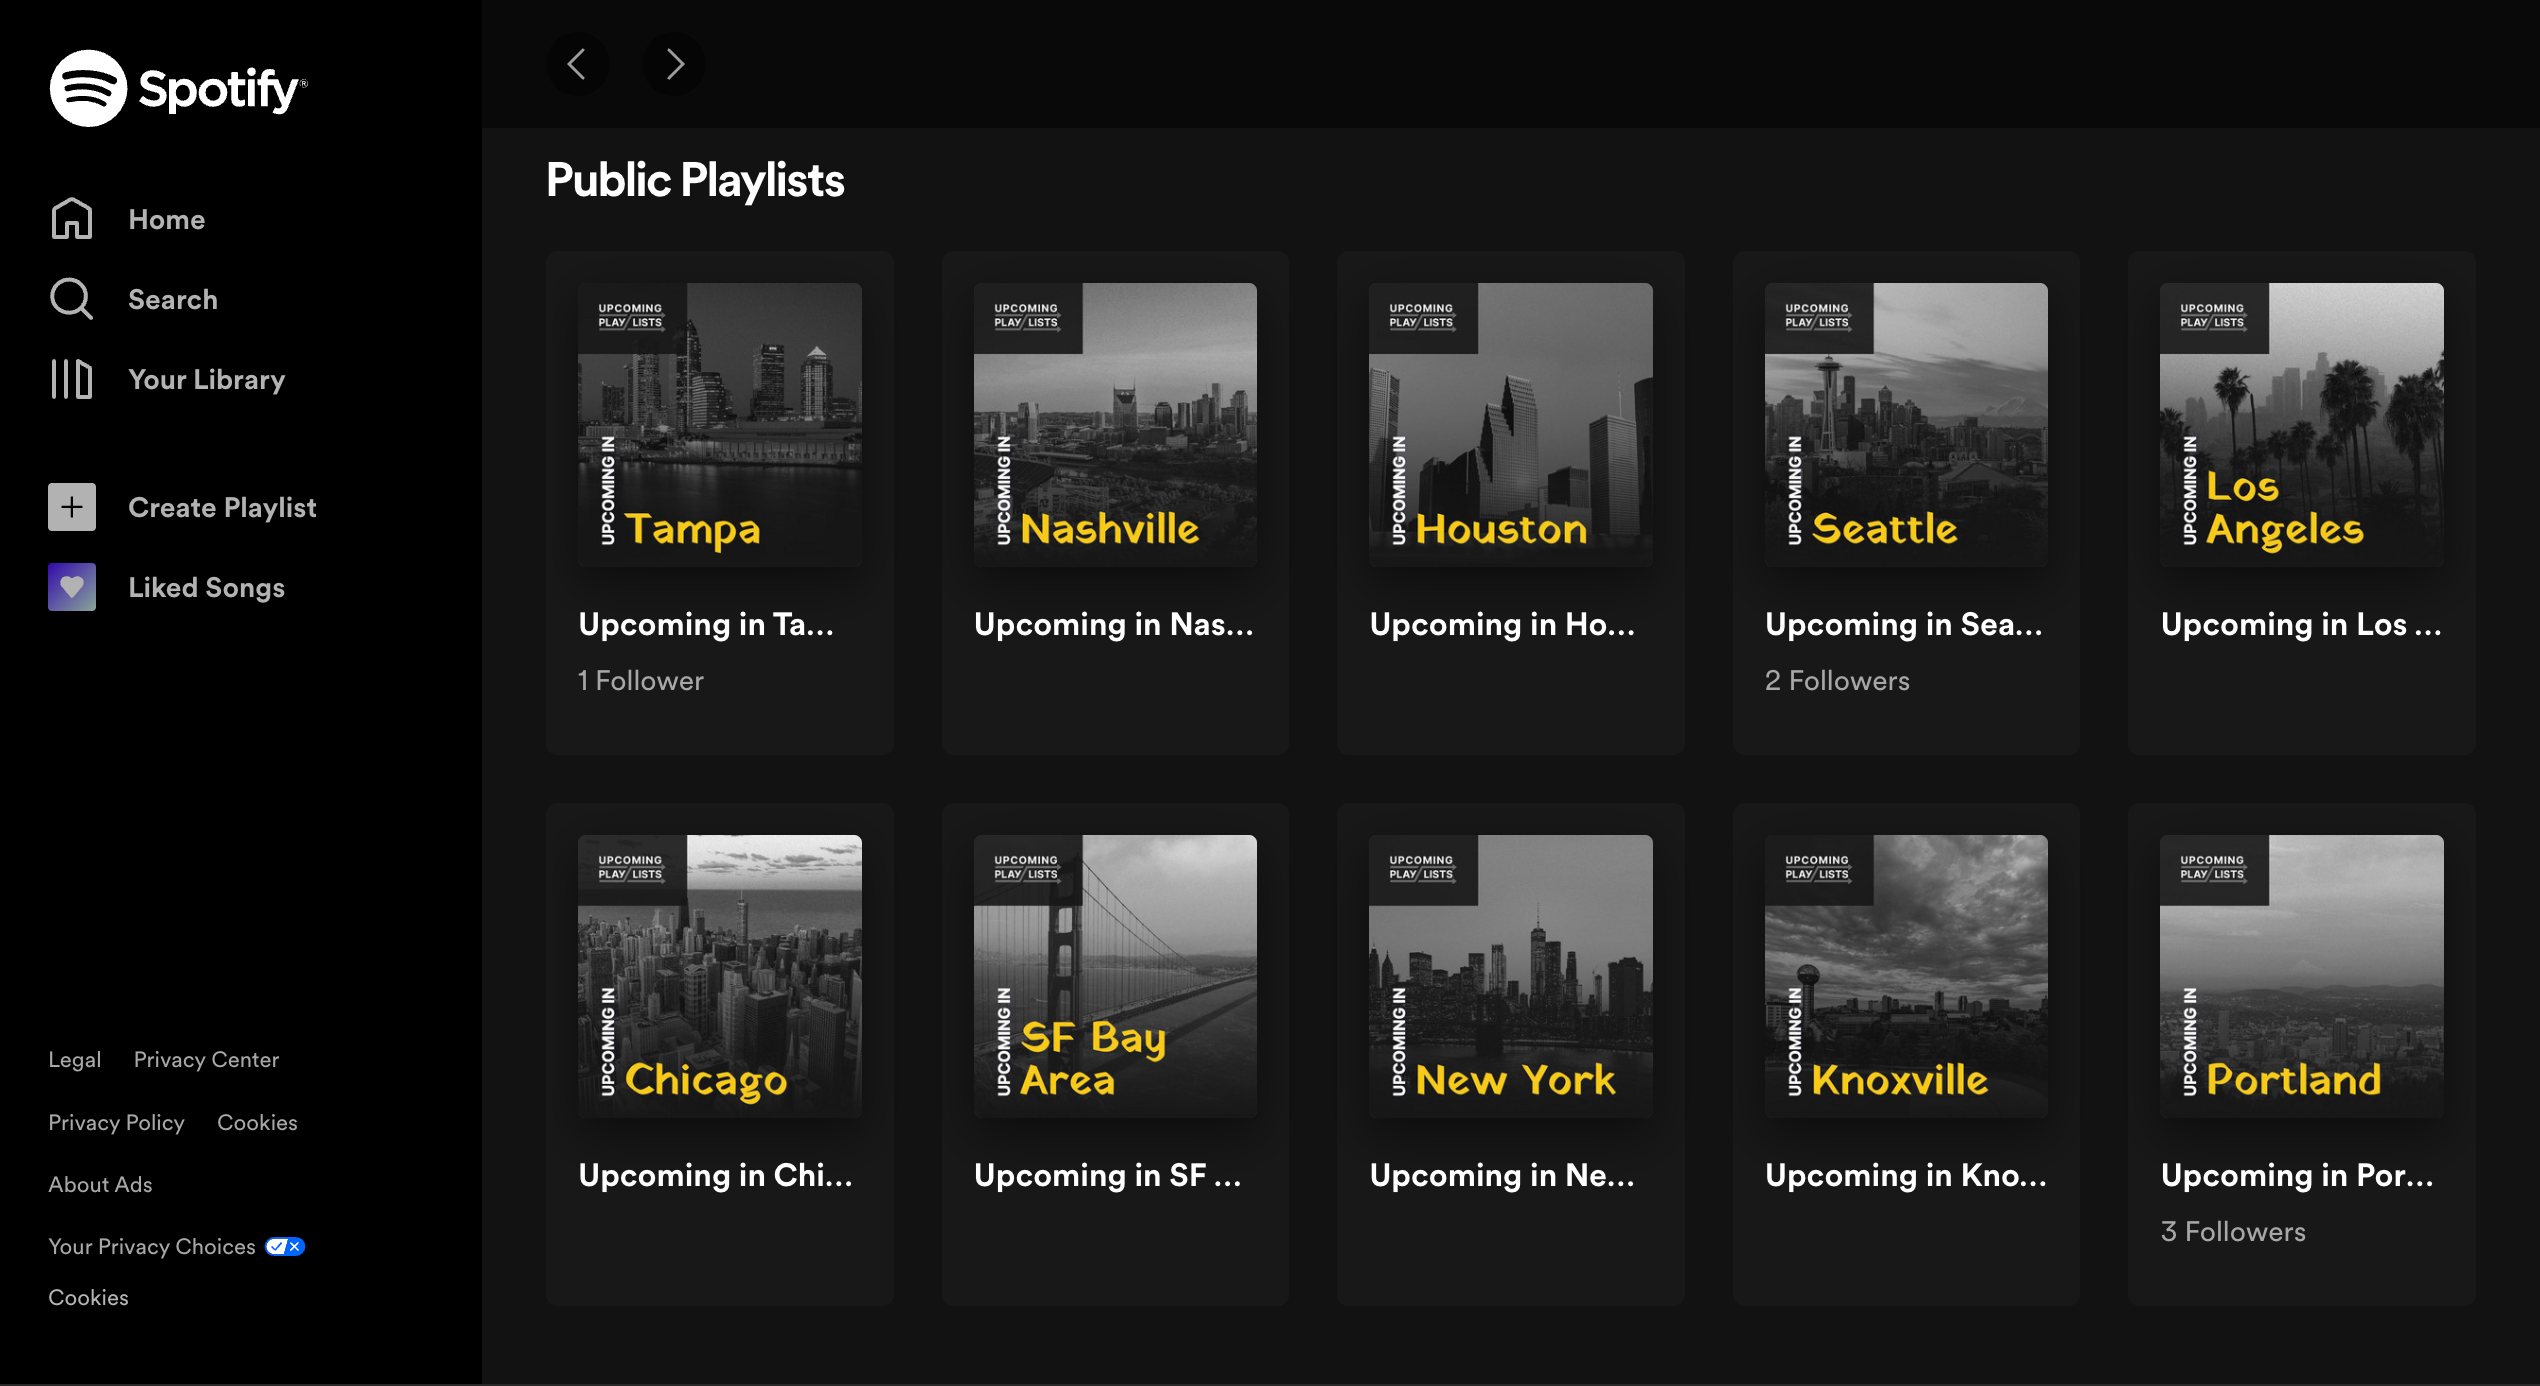
Task: Click the '2 Followers' text
Action: coord(1838,681)
